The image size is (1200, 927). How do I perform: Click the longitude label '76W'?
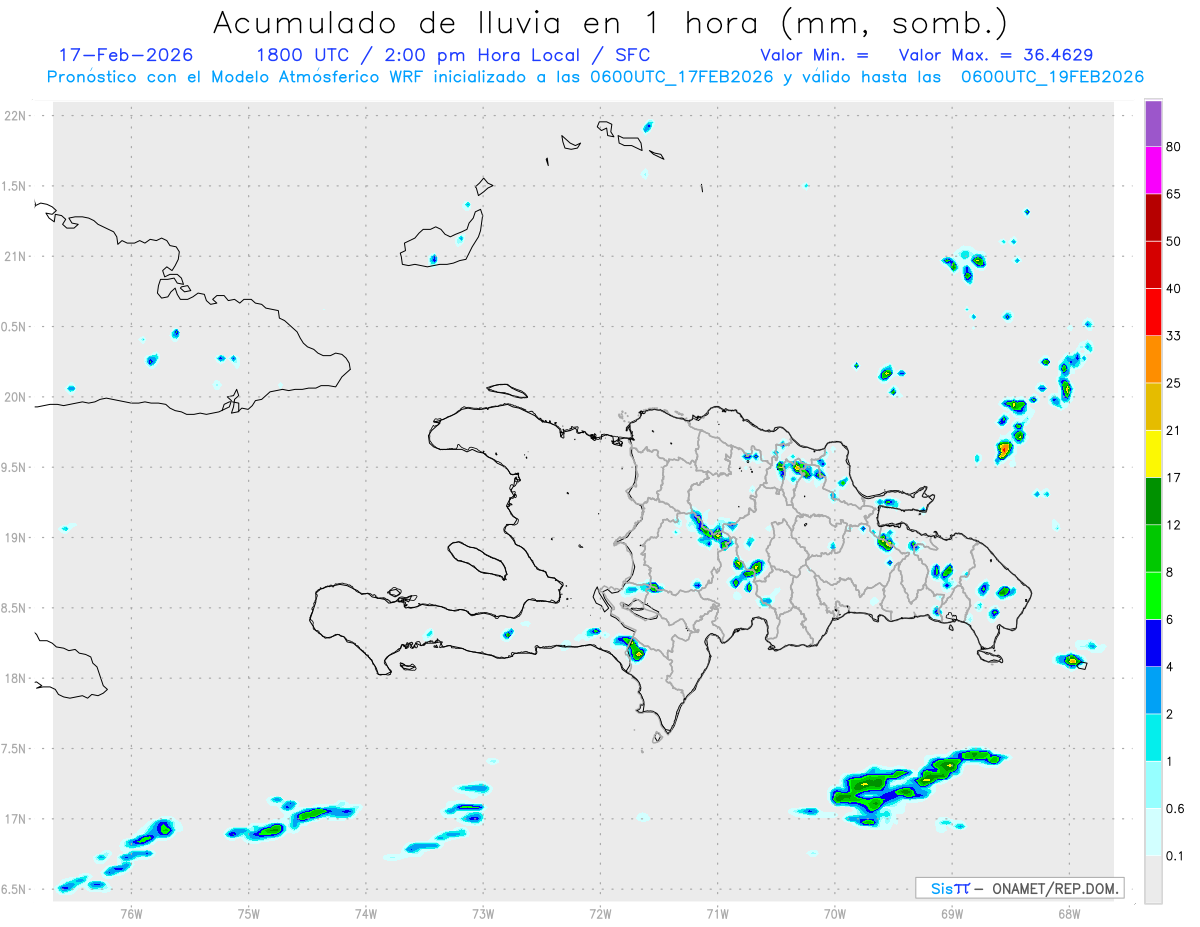tap(131, 912)
